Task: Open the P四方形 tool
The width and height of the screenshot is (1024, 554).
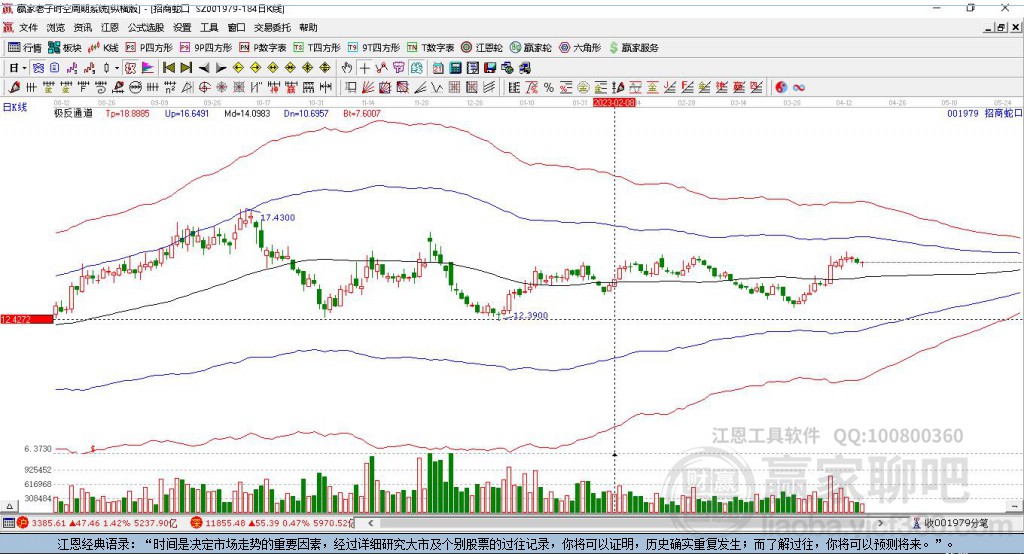Action: [x=149, y=48]
